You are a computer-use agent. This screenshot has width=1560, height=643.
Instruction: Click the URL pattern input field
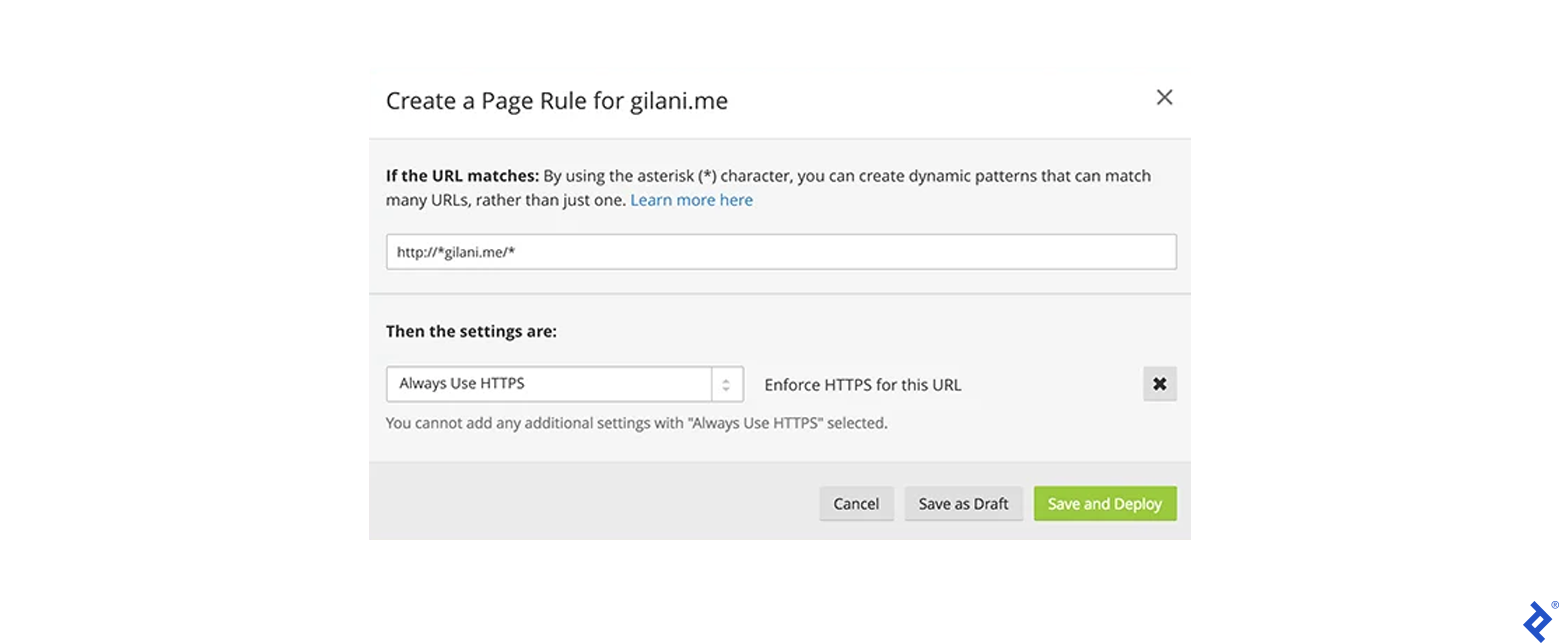click(781, 251)
